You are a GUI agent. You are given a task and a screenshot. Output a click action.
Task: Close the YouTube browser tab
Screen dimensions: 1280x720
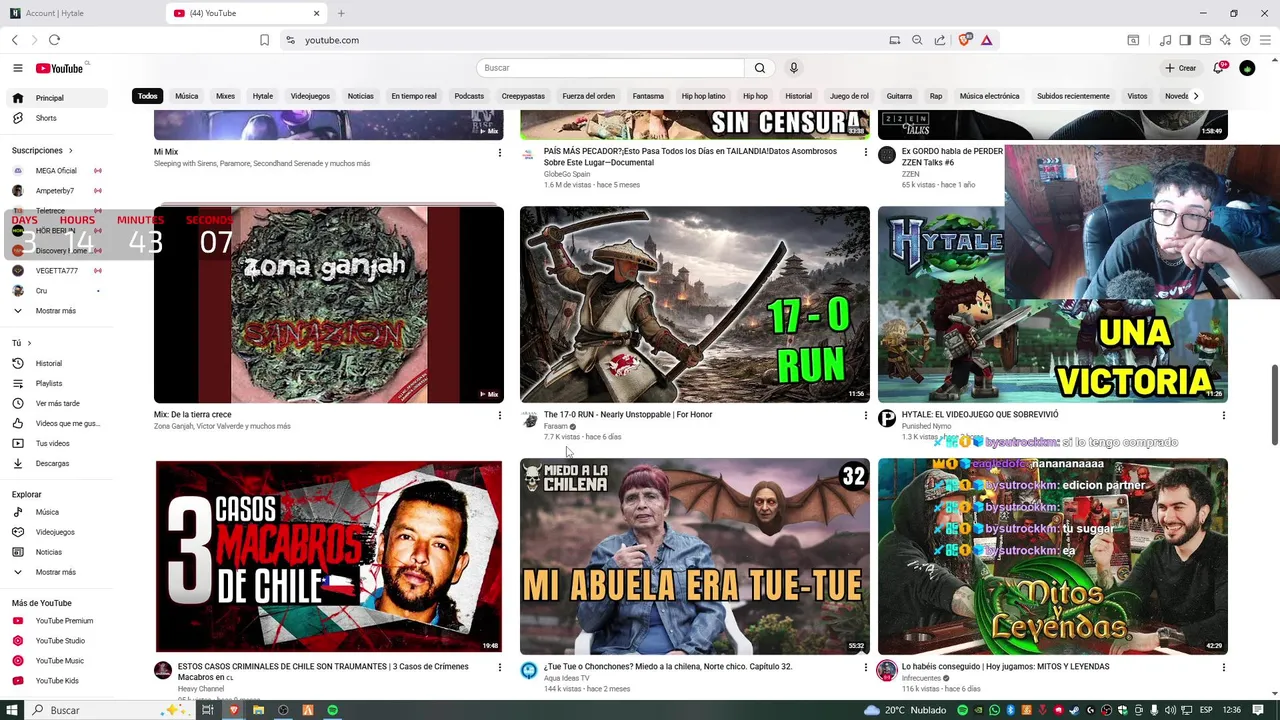tap(317, 13)
